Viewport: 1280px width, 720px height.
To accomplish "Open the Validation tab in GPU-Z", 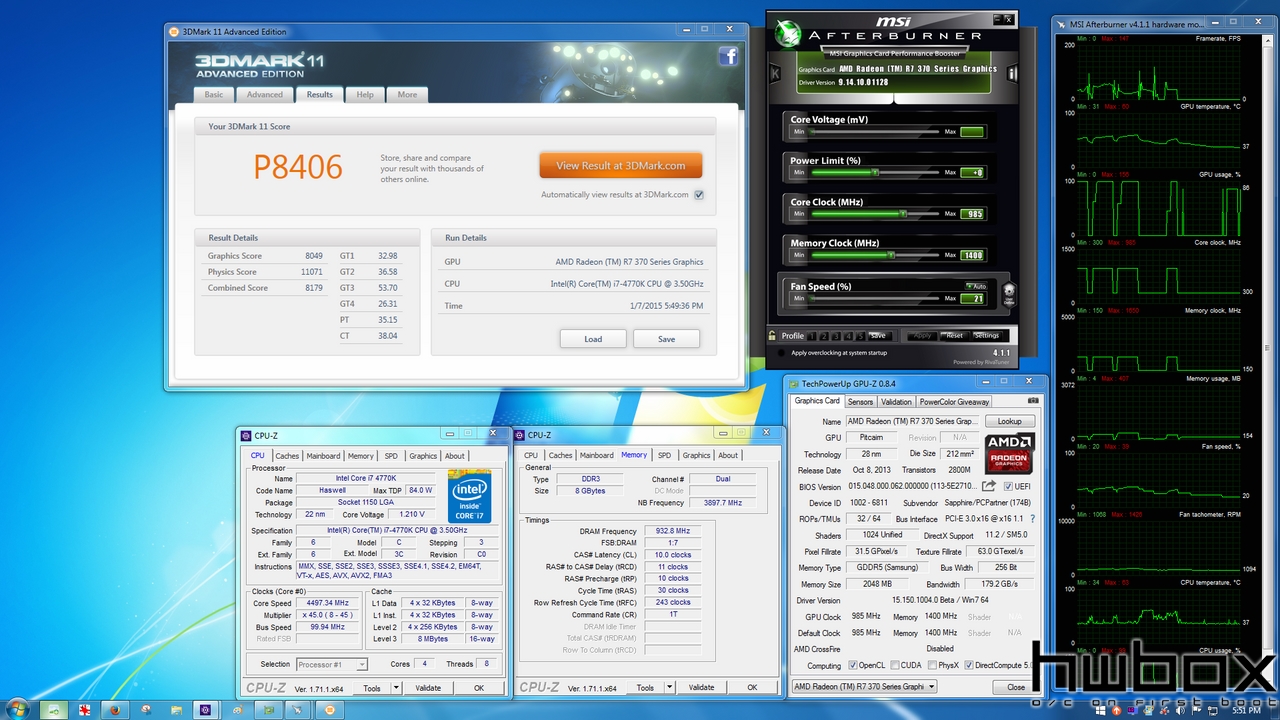I will [x=896, y=402].
